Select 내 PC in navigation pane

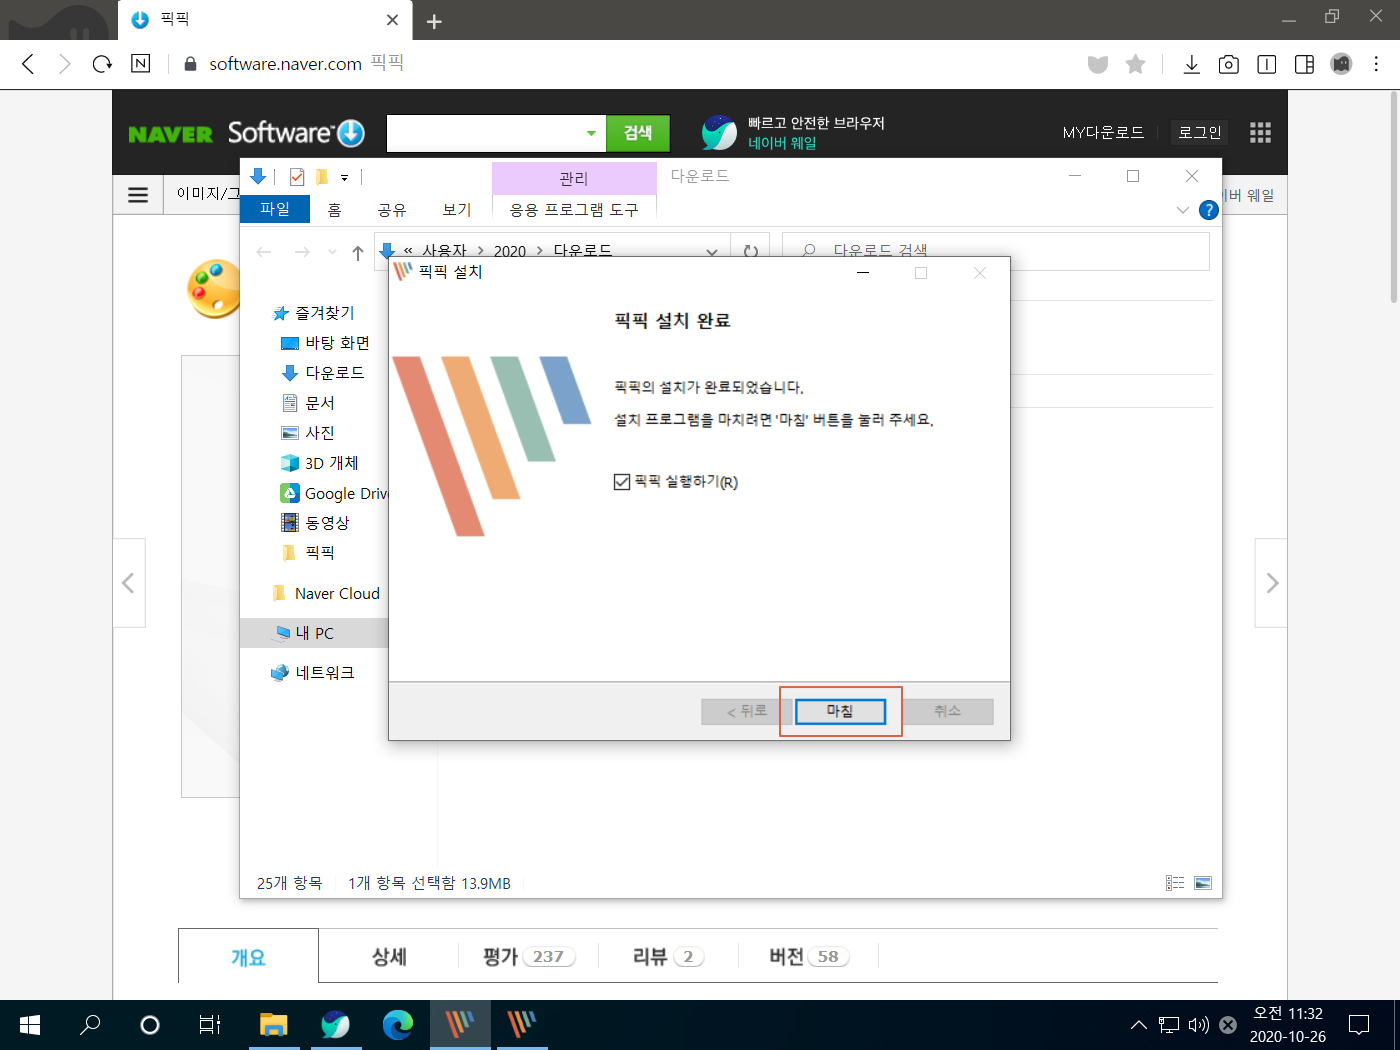click(314, 633)
